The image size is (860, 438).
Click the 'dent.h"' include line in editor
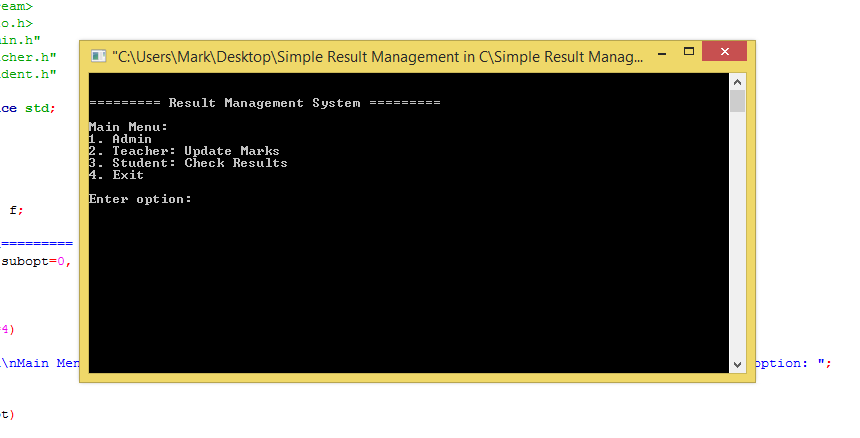coord(28,74)
